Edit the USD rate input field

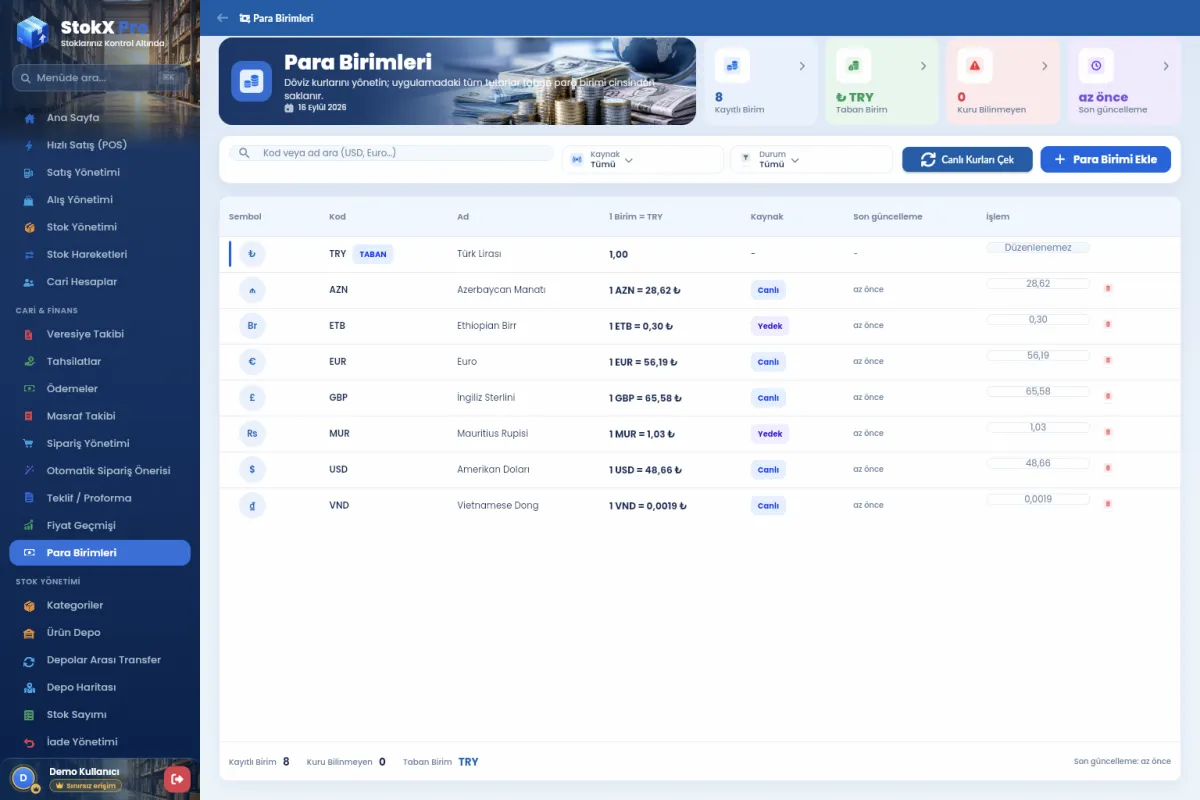[x=1038, y=463]
